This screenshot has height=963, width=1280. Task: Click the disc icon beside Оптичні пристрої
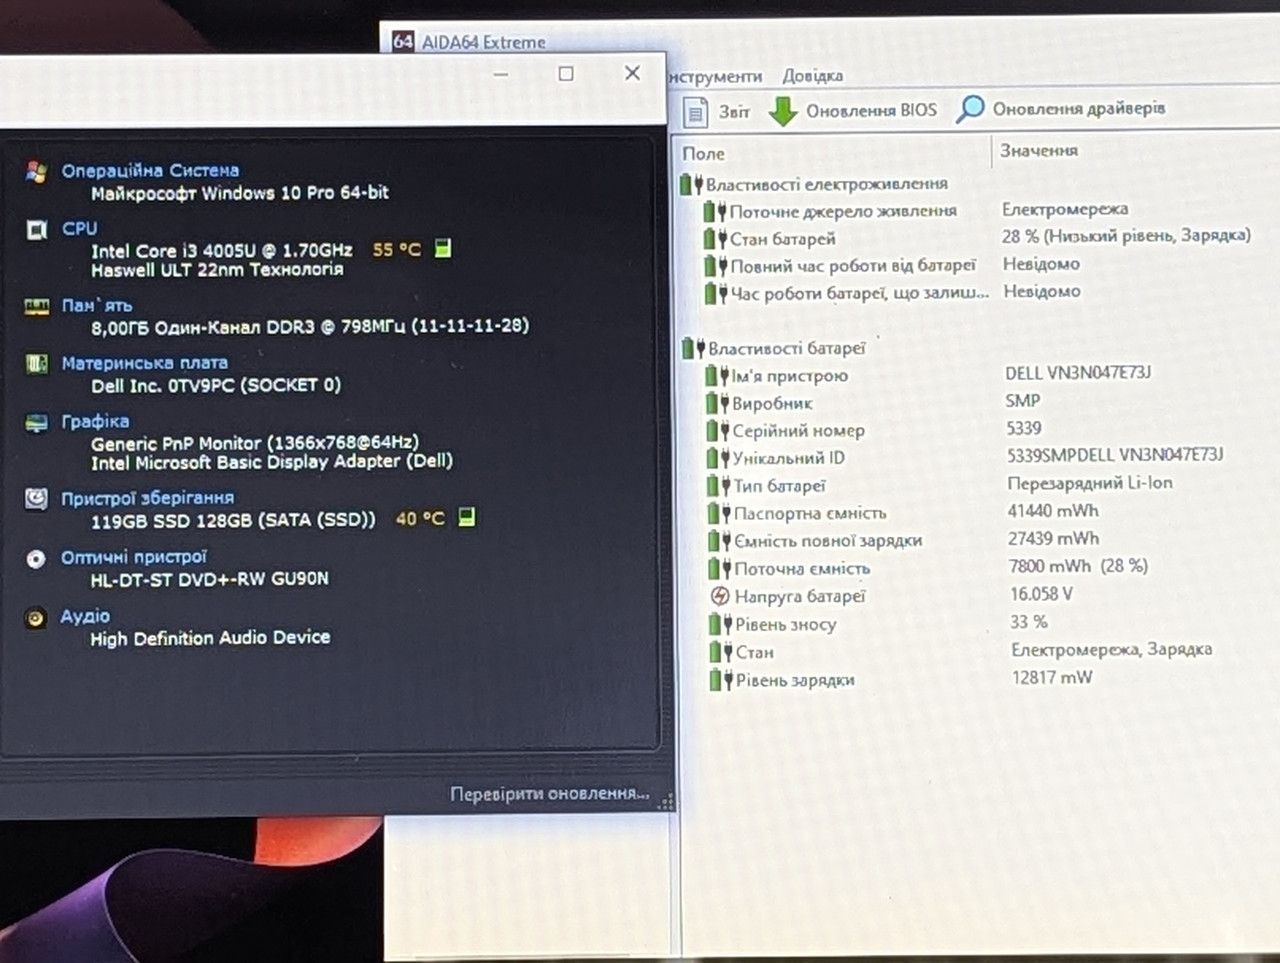point(36,559)
